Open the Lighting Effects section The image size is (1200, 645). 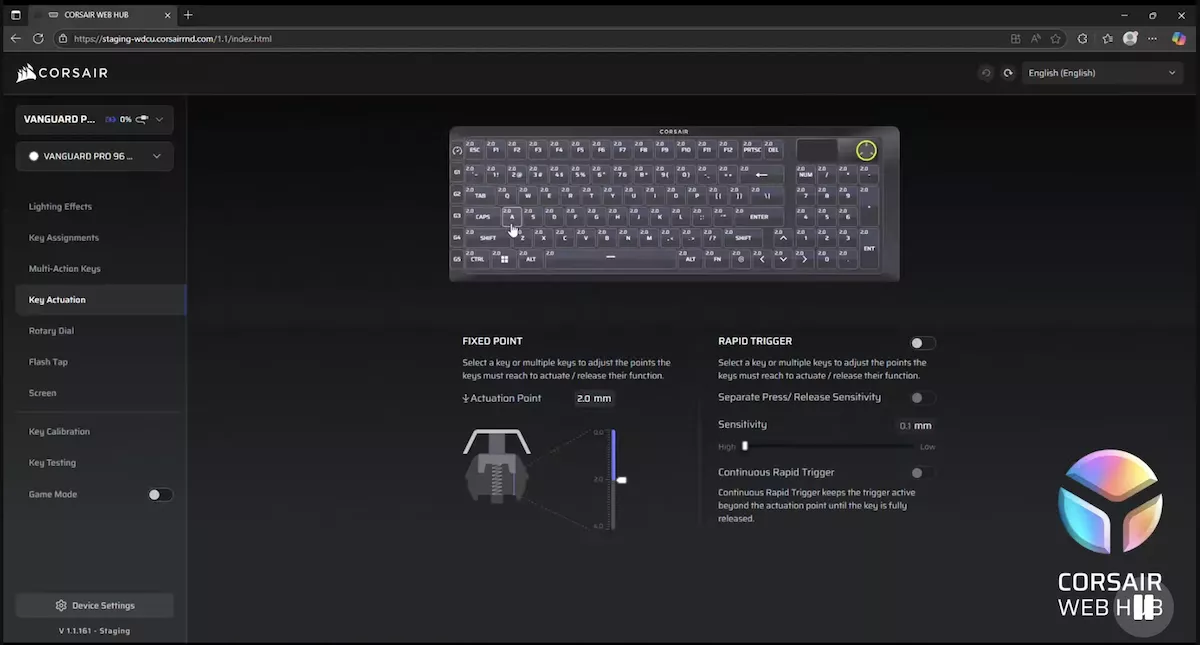[60, 207]
